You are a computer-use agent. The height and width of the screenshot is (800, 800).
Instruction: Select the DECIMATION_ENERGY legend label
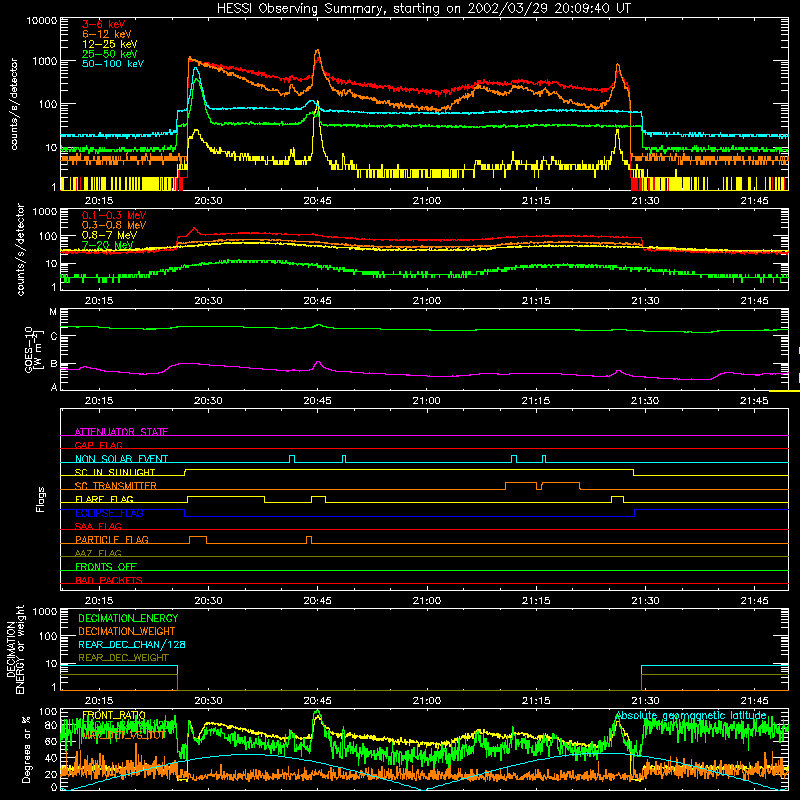tap(128, 618)
